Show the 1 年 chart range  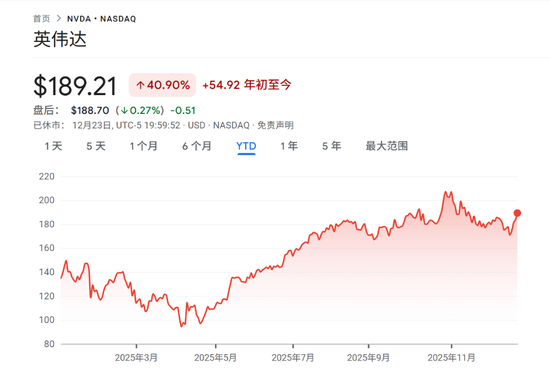pos(289,146)
